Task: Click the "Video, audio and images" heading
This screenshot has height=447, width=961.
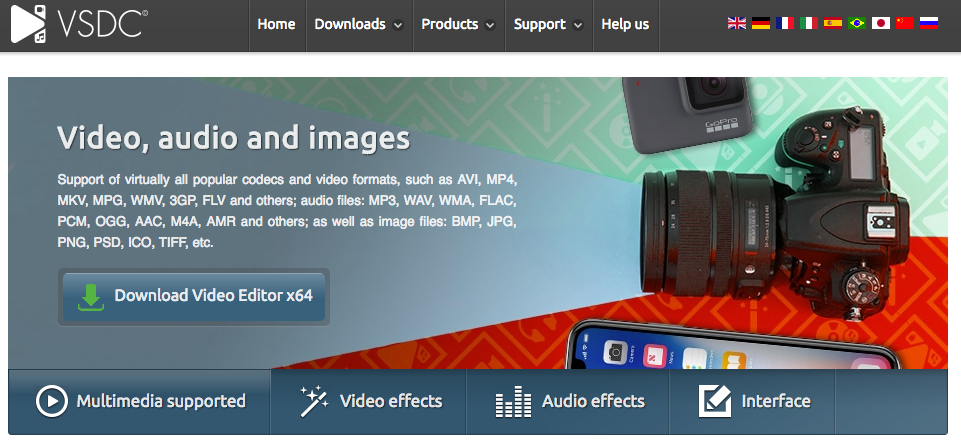Action: [234, 138]
